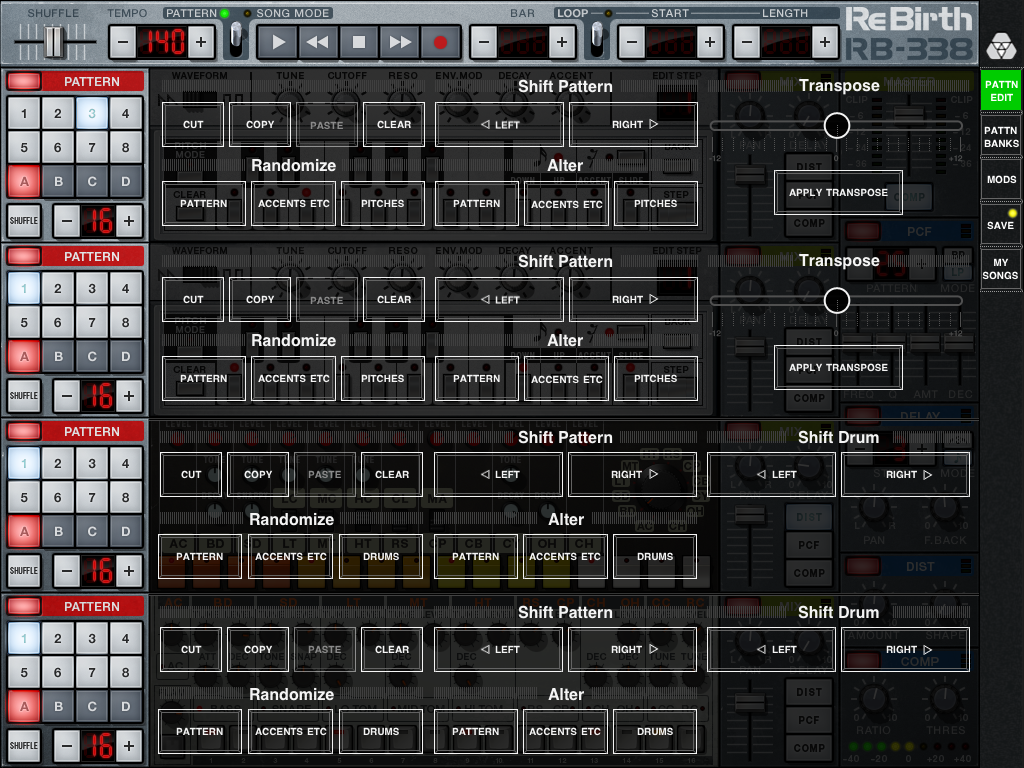Increase tempo with the plus button
This screenshot has width=1024, height=768.
point(202,42)
